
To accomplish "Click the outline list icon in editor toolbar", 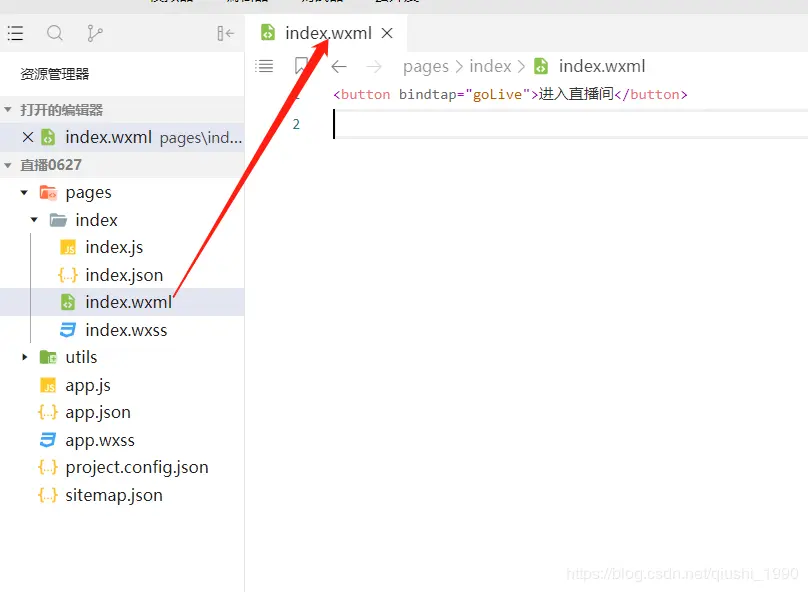I will click(264, 66).
